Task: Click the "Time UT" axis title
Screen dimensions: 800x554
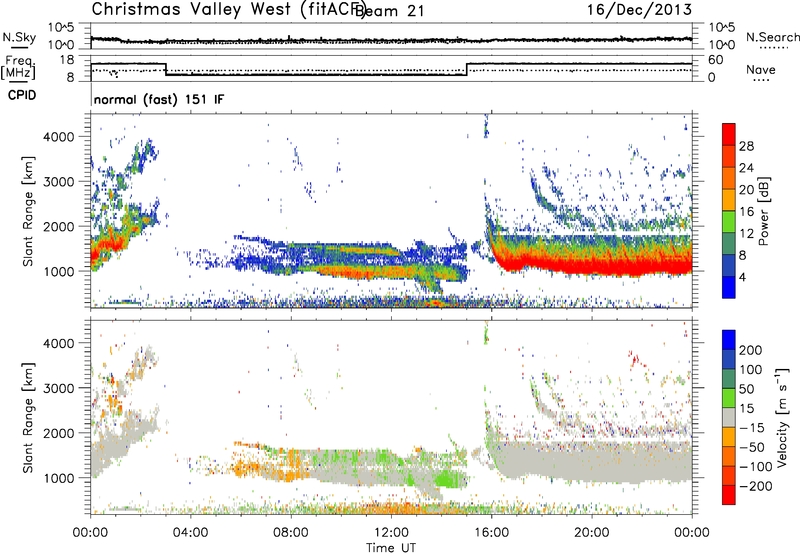Action: (x=391, y=547)
